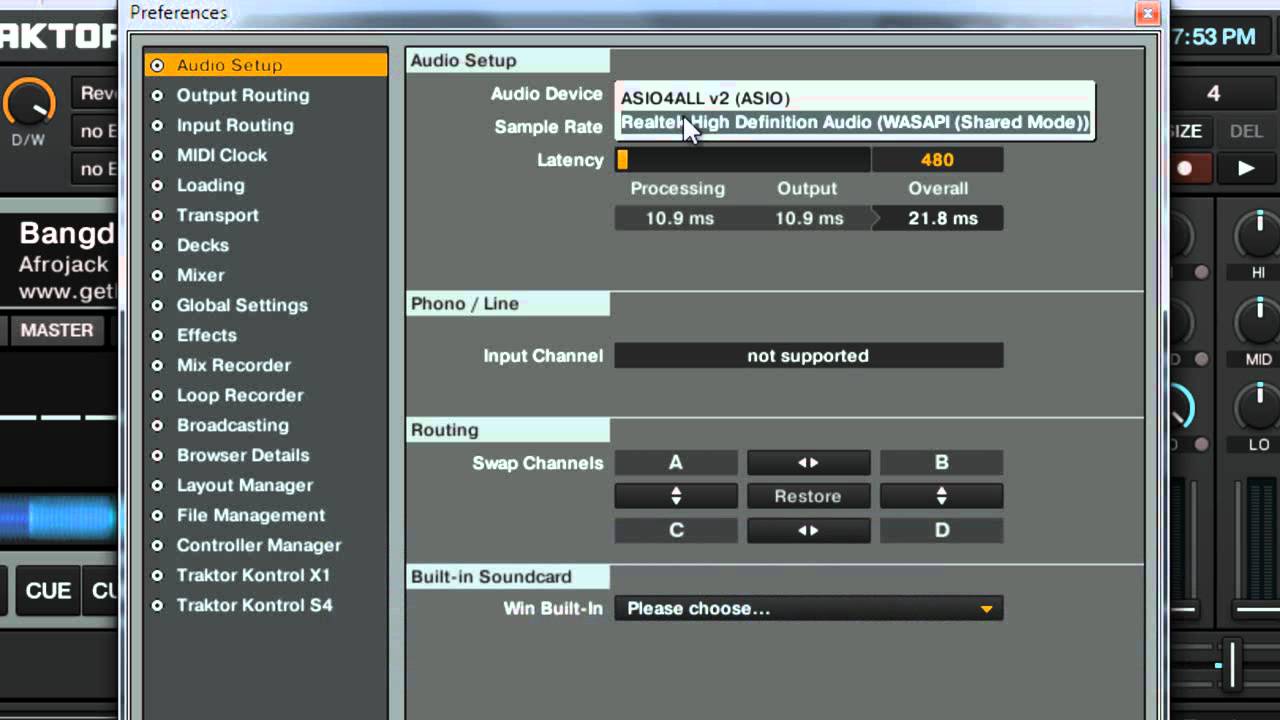This screenshot has height=720, width=1280.
Task: Click swap channel button B
Action: tap(941, 462)
